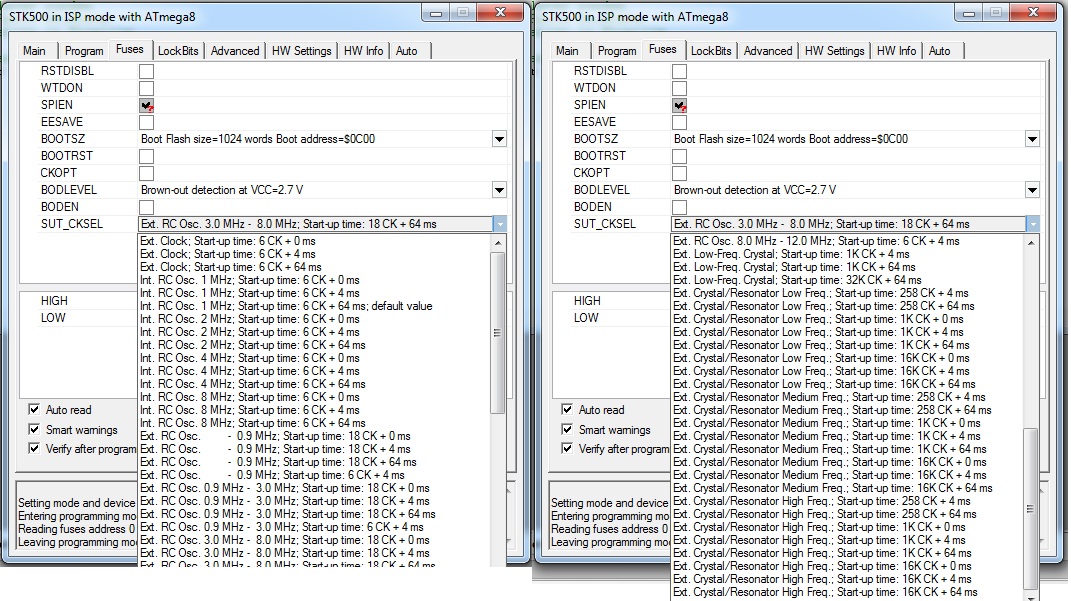This screenshot has height=601, width=1071.
Task: Expand BODLEVEL dropdown in the left window
Action: (499, 191)
